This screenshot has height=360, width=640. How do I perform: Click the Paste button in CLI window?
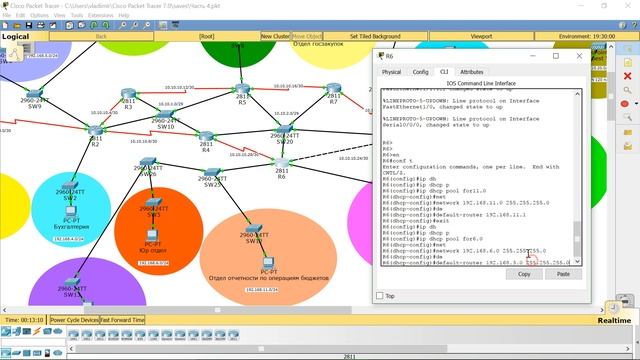point(563,274)
